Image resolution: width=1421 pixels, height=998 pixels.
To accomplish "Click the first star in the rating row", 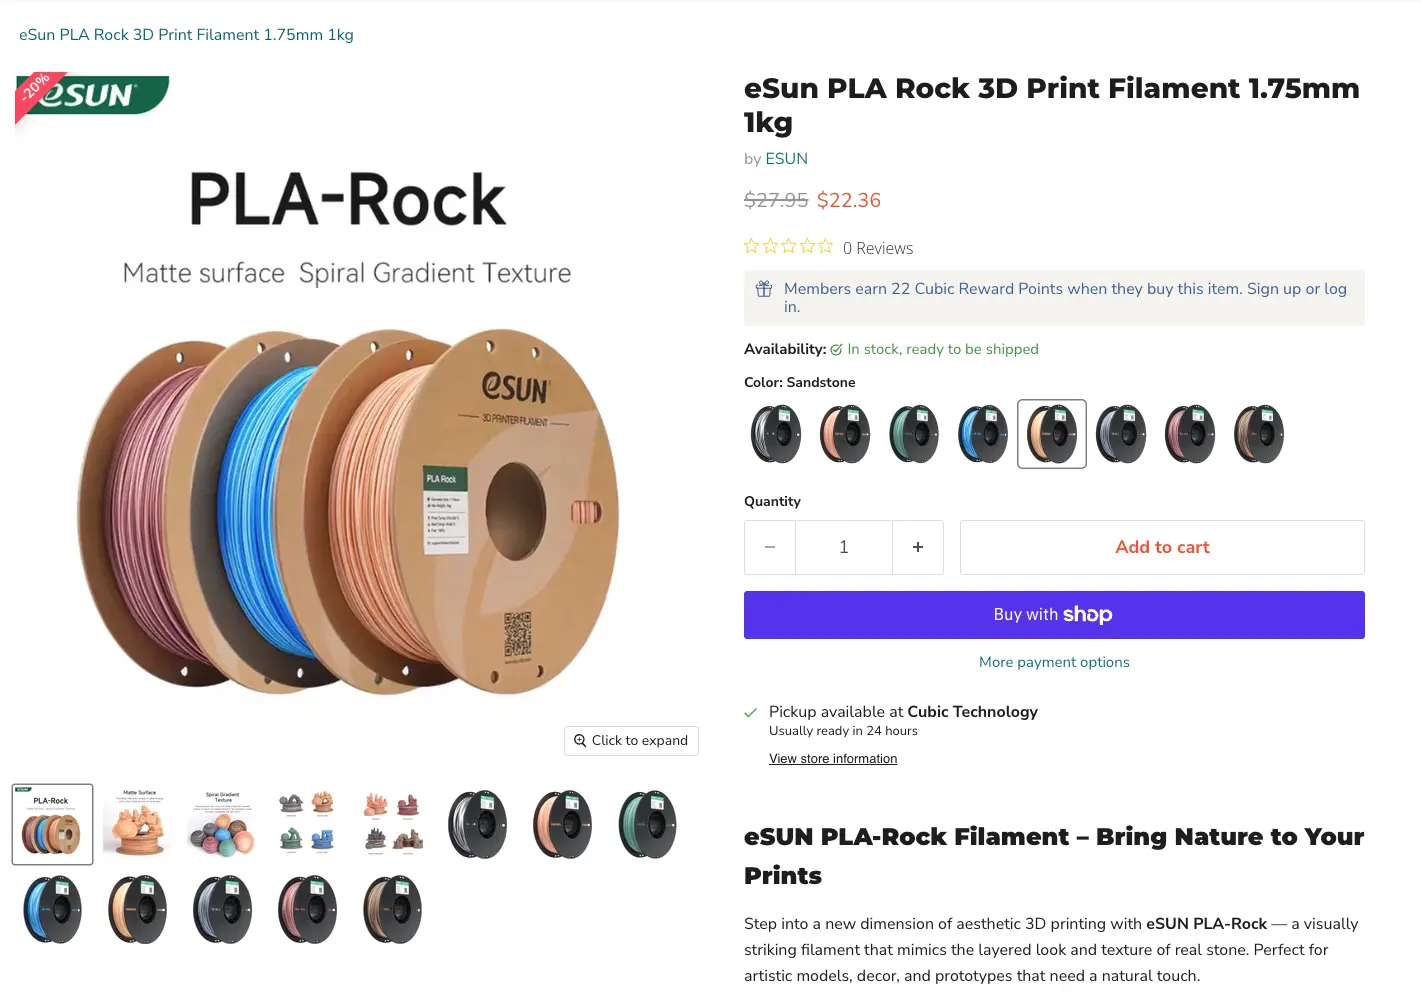I will [x=752, y=245].
